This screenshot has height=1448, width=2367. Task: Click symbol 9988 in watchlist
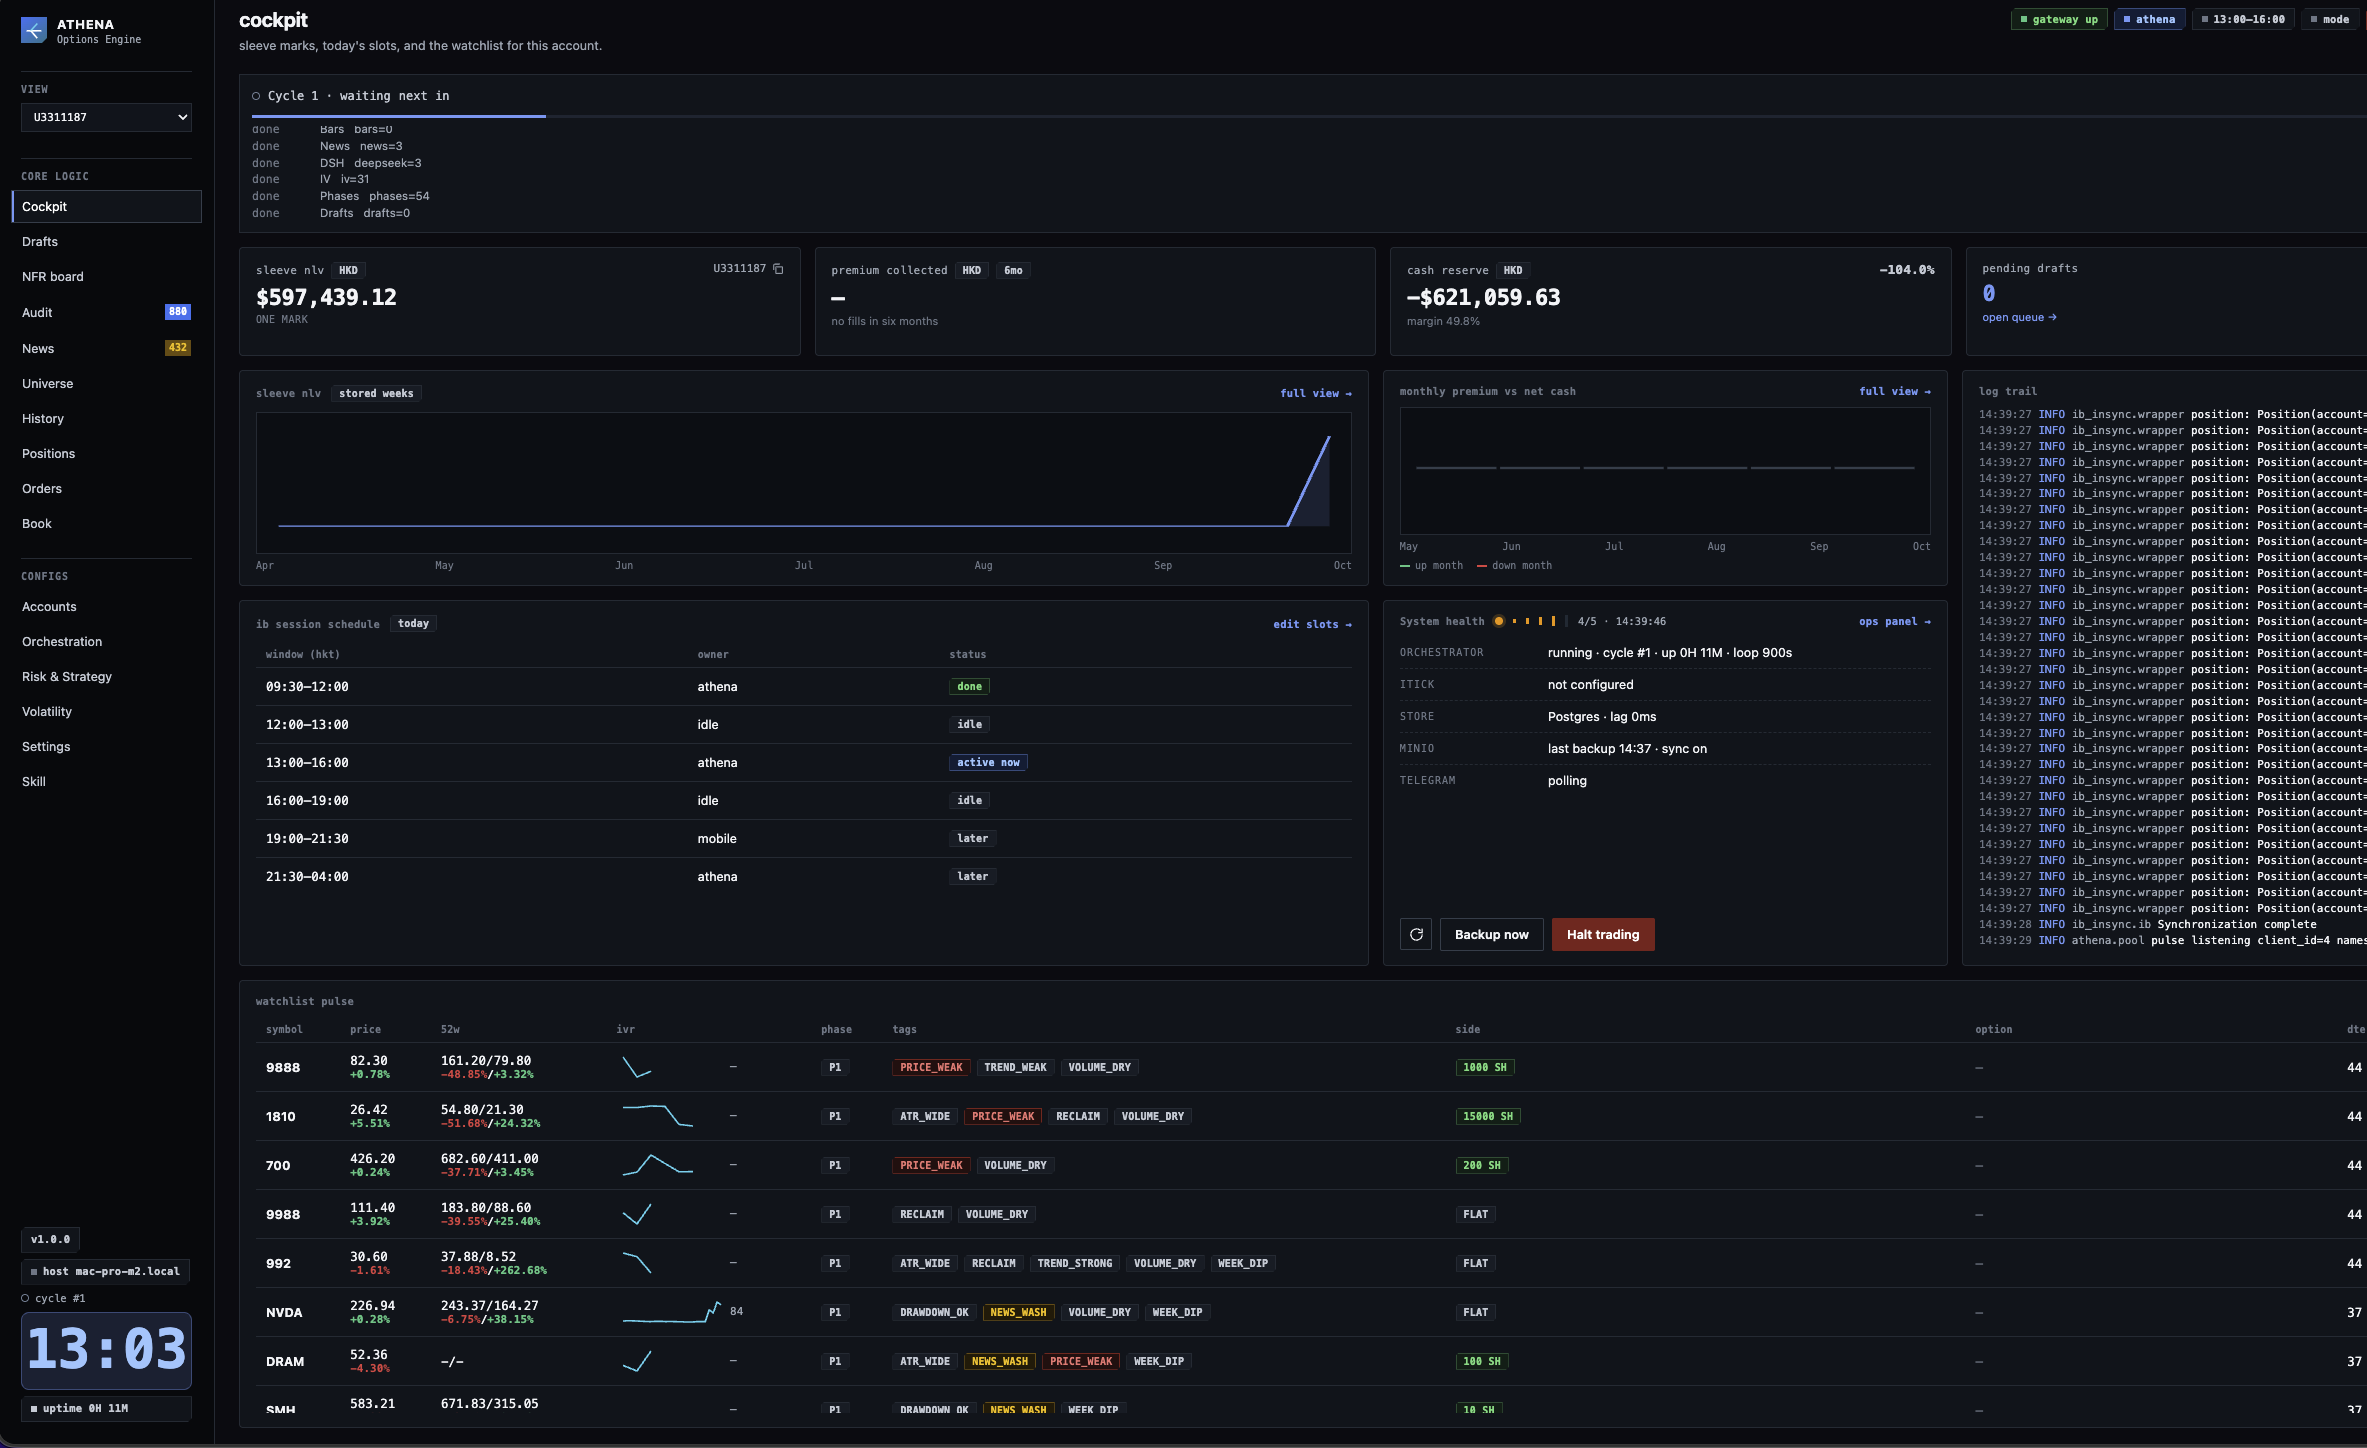[x=283, y=1214]
